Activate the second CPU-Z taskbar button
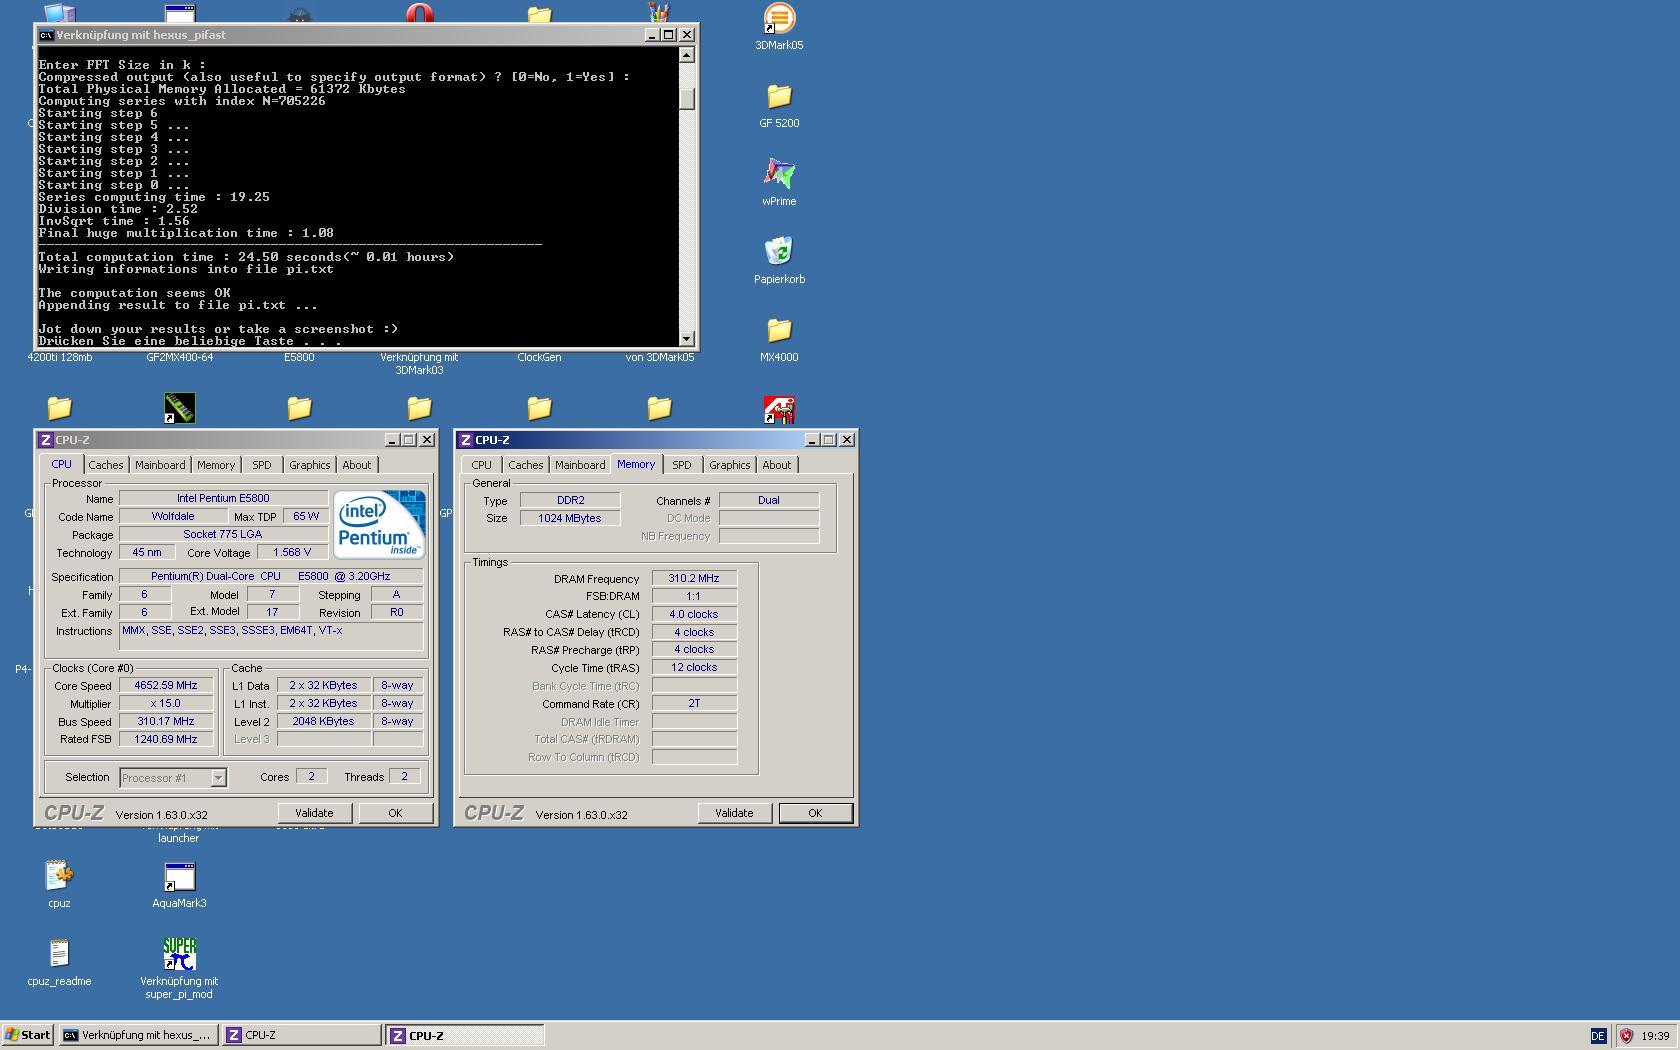Viewport: 1680px width, 1050px height. 465,1035
